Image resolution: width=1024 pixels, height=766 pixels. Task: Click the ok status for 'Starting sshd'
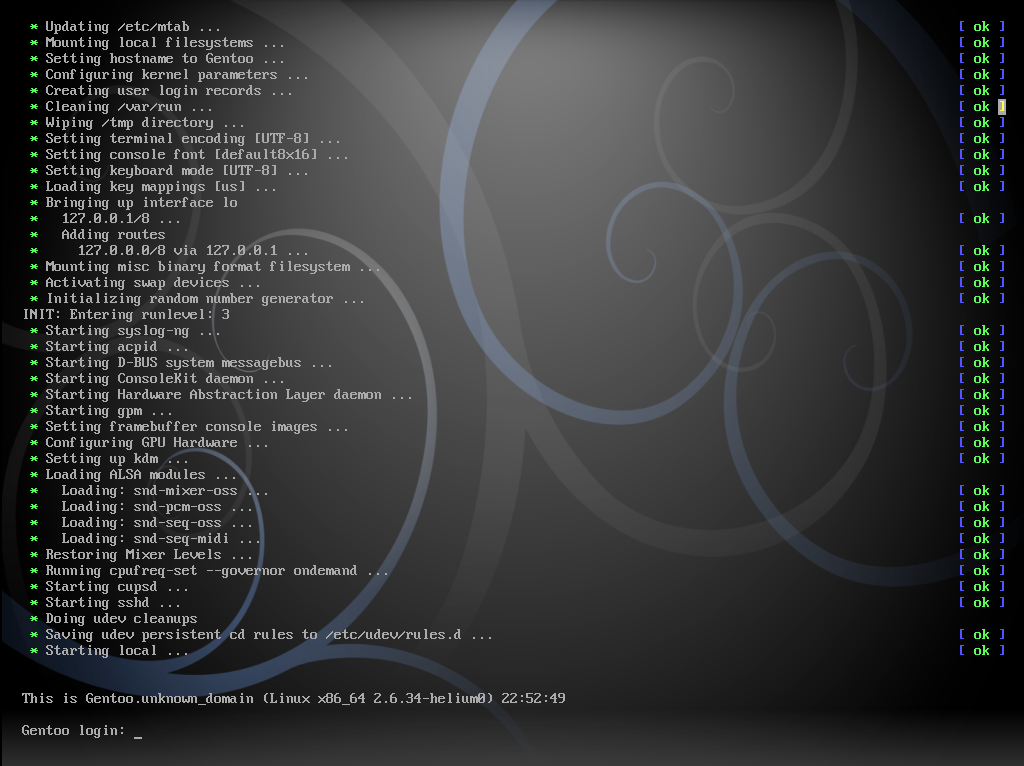point(982,603)
